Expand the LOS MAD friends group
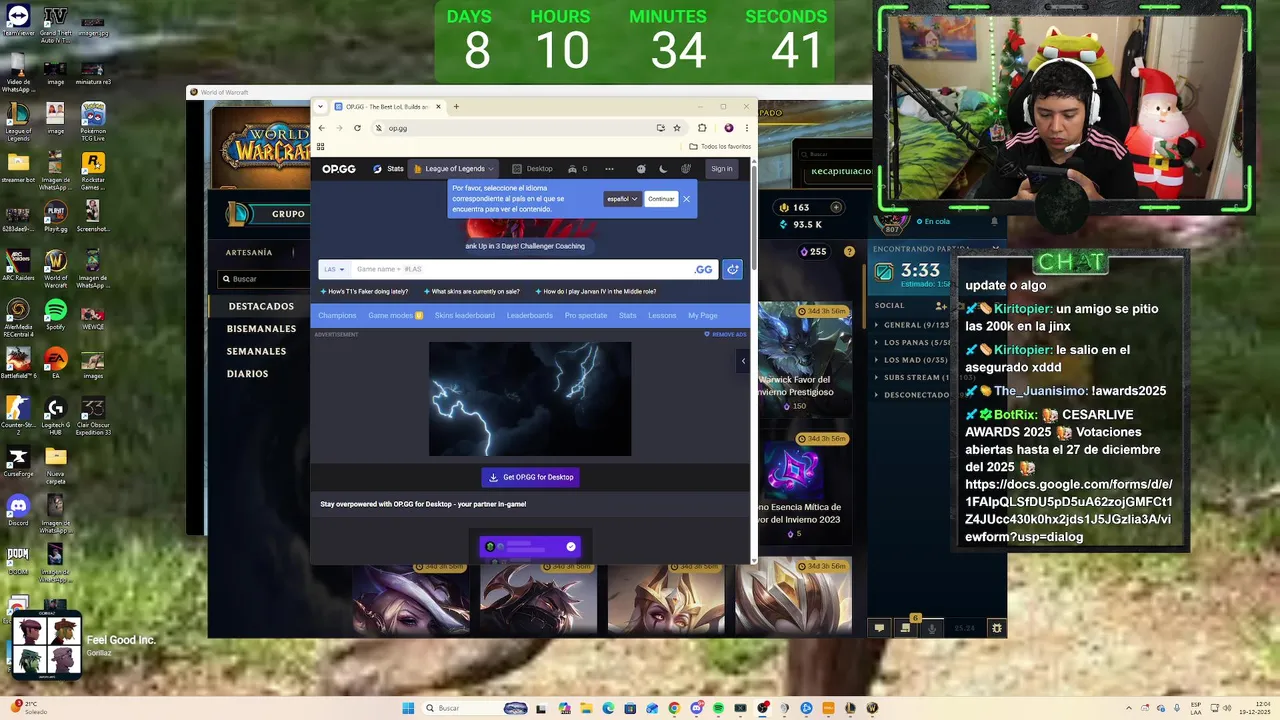 pyautogui.click(x=912, y=360)
